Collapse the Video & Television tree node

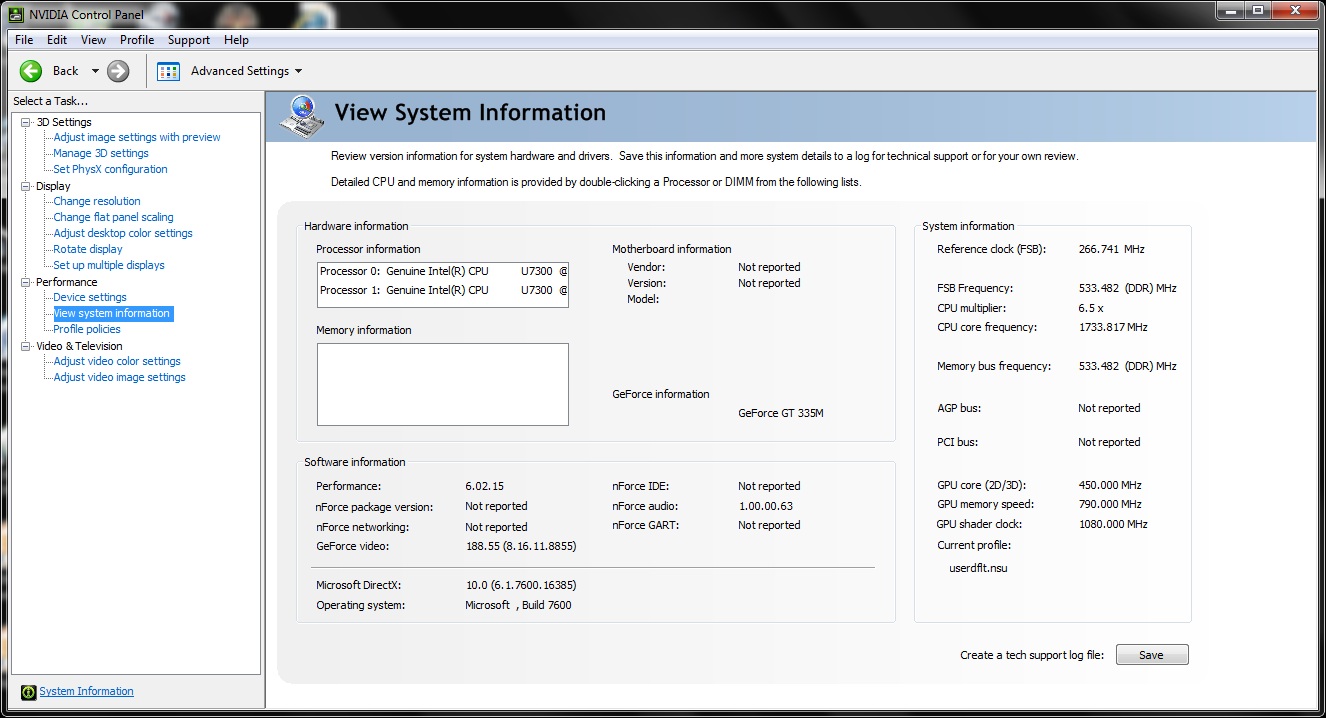[x=26, y=346]
